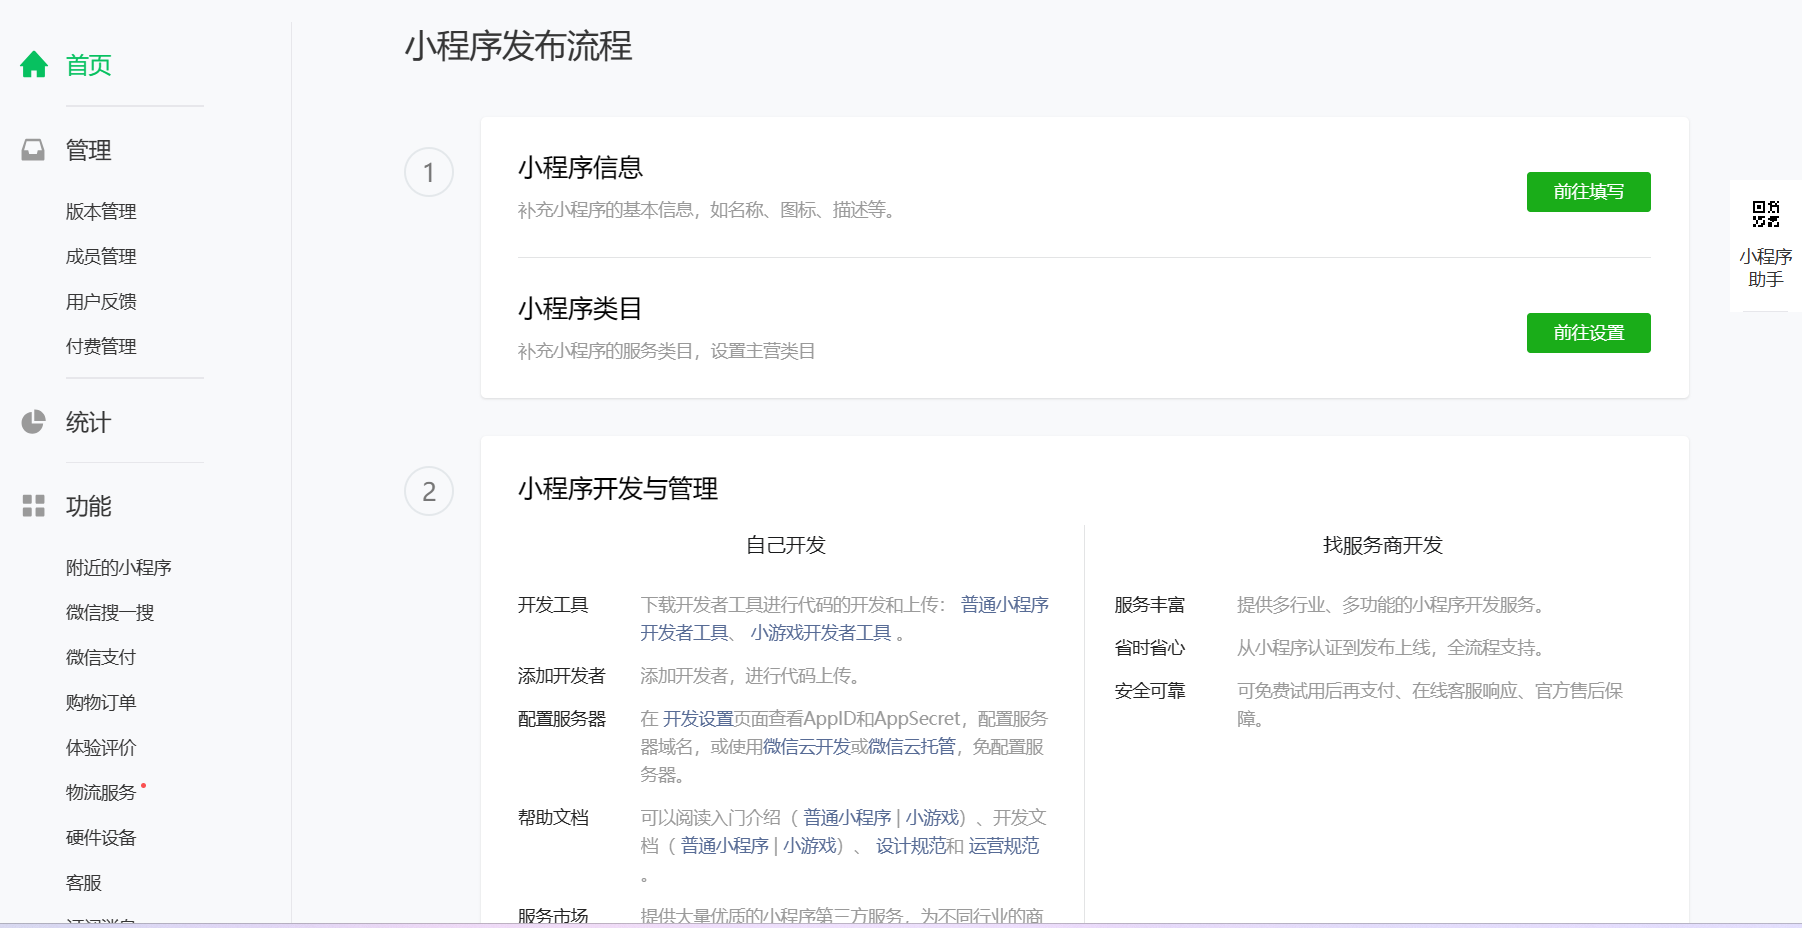Click the 小程序助手 label under the QR code
1802x928 pixels.
1766,268
